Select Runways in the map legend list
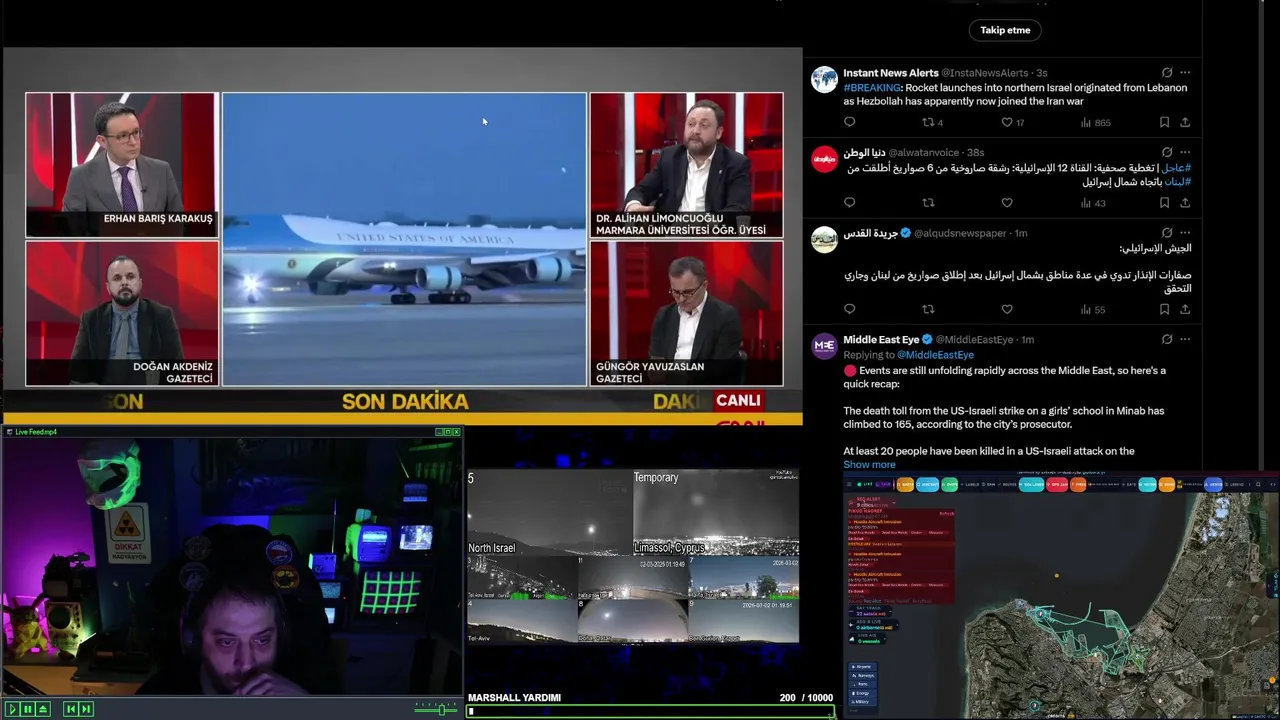This screenshot has width=1280, height=720. (x=862, y=675)
